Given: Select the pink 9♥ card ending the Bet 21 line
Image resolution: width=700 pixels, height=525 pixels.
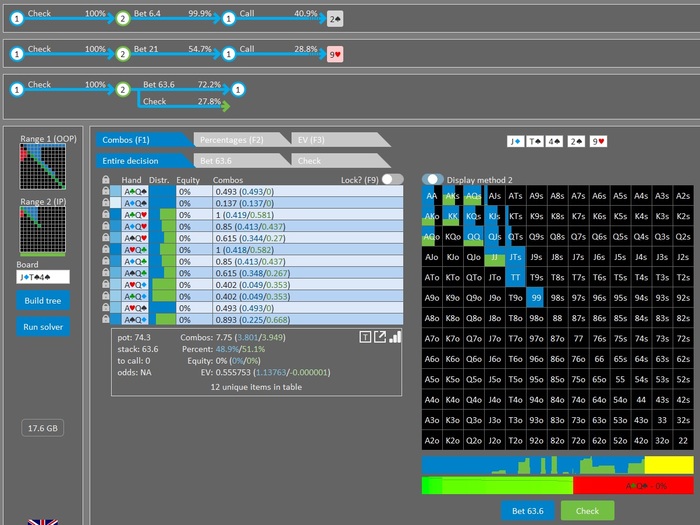Looking at the screenshot, I should (x=335, y=54).
